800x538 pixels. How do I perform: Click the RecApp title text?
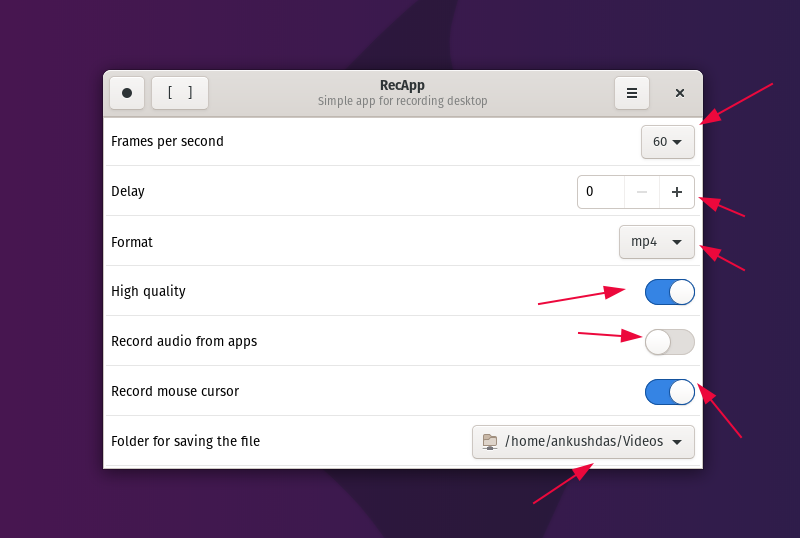(402, 85)
